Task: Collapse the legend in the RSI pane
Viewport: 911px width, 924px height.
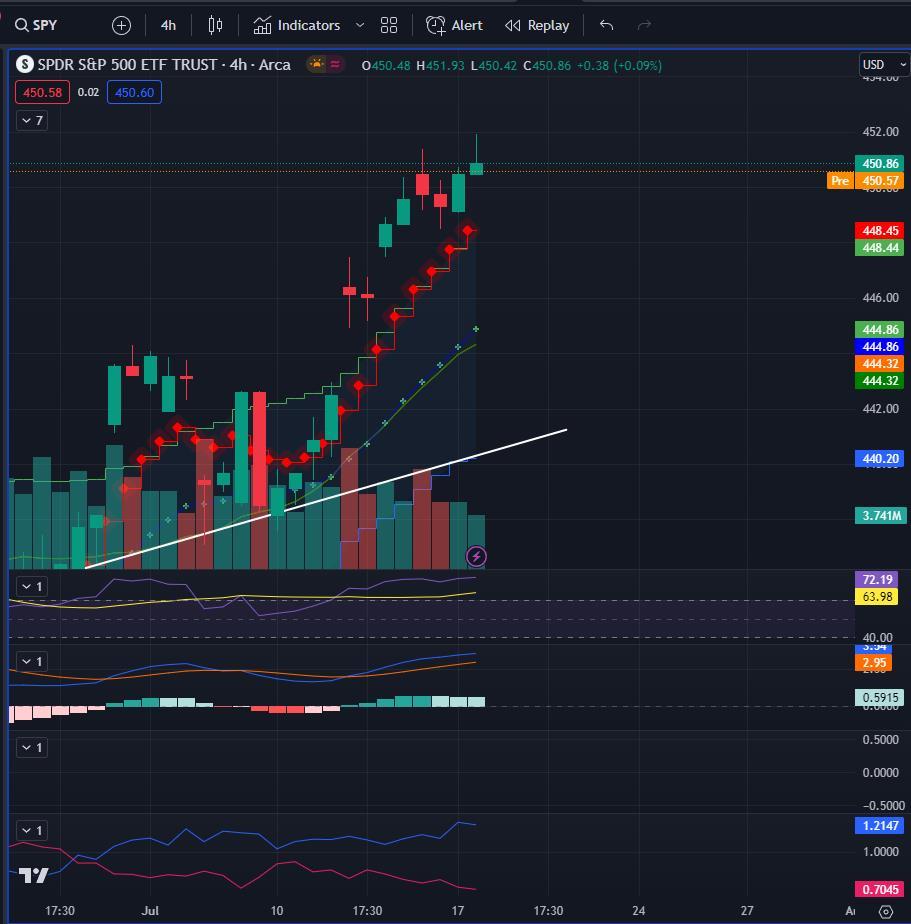Action: click(x=32, y=586)
